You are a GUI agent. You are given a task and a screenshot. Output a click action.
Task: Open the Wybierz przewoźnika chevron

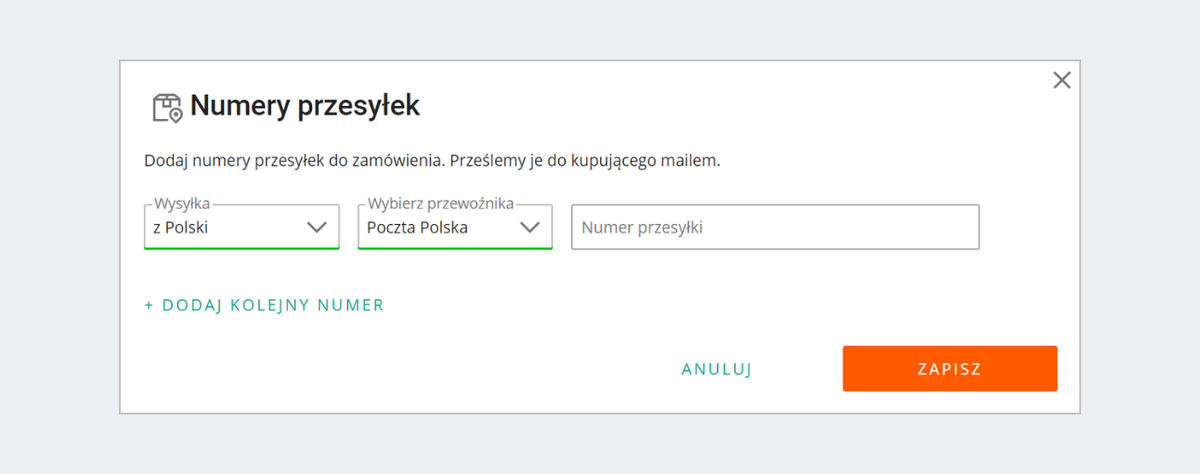pyautogui.click(x=530, y=227)
